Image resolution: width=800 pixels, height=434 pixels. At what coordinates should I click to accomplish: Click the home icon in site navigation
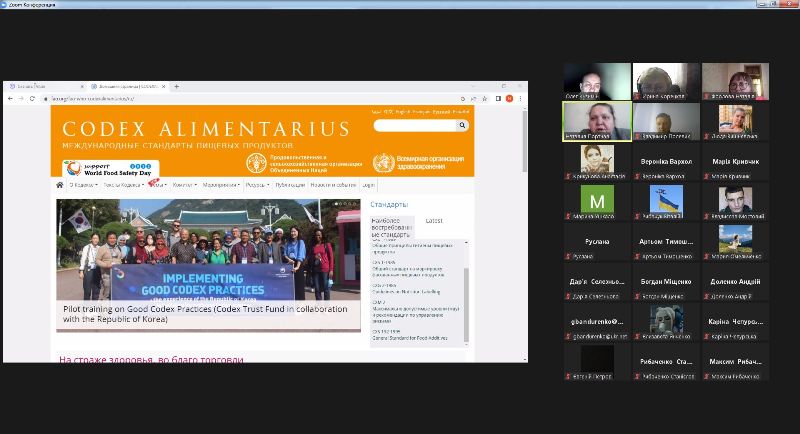tap(60, 185)
